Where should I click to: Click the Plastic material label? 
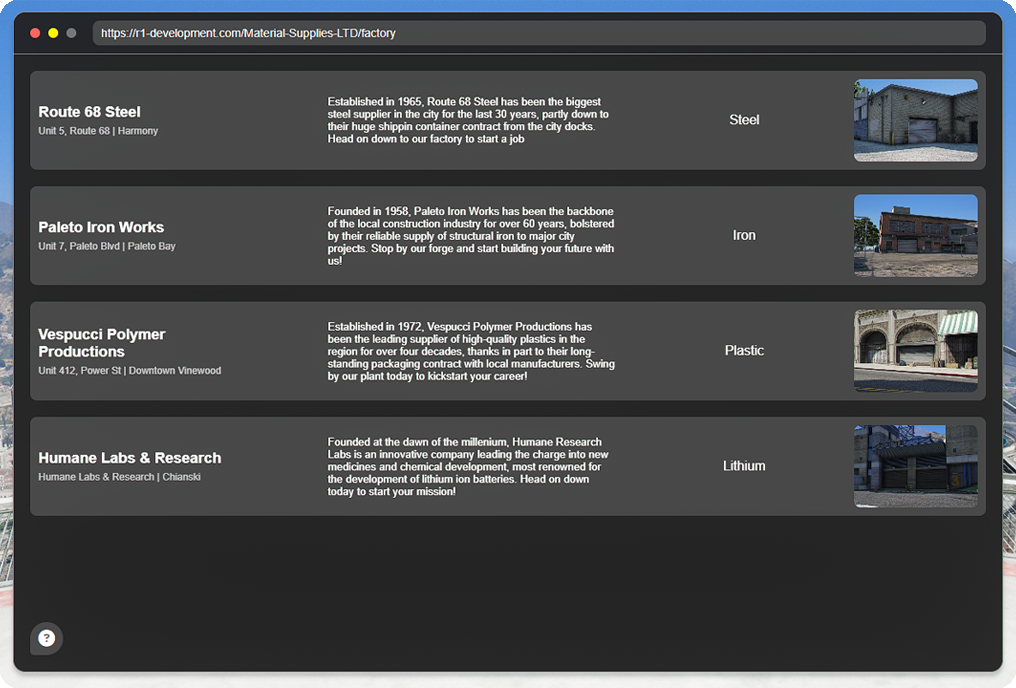click(744, 350)
